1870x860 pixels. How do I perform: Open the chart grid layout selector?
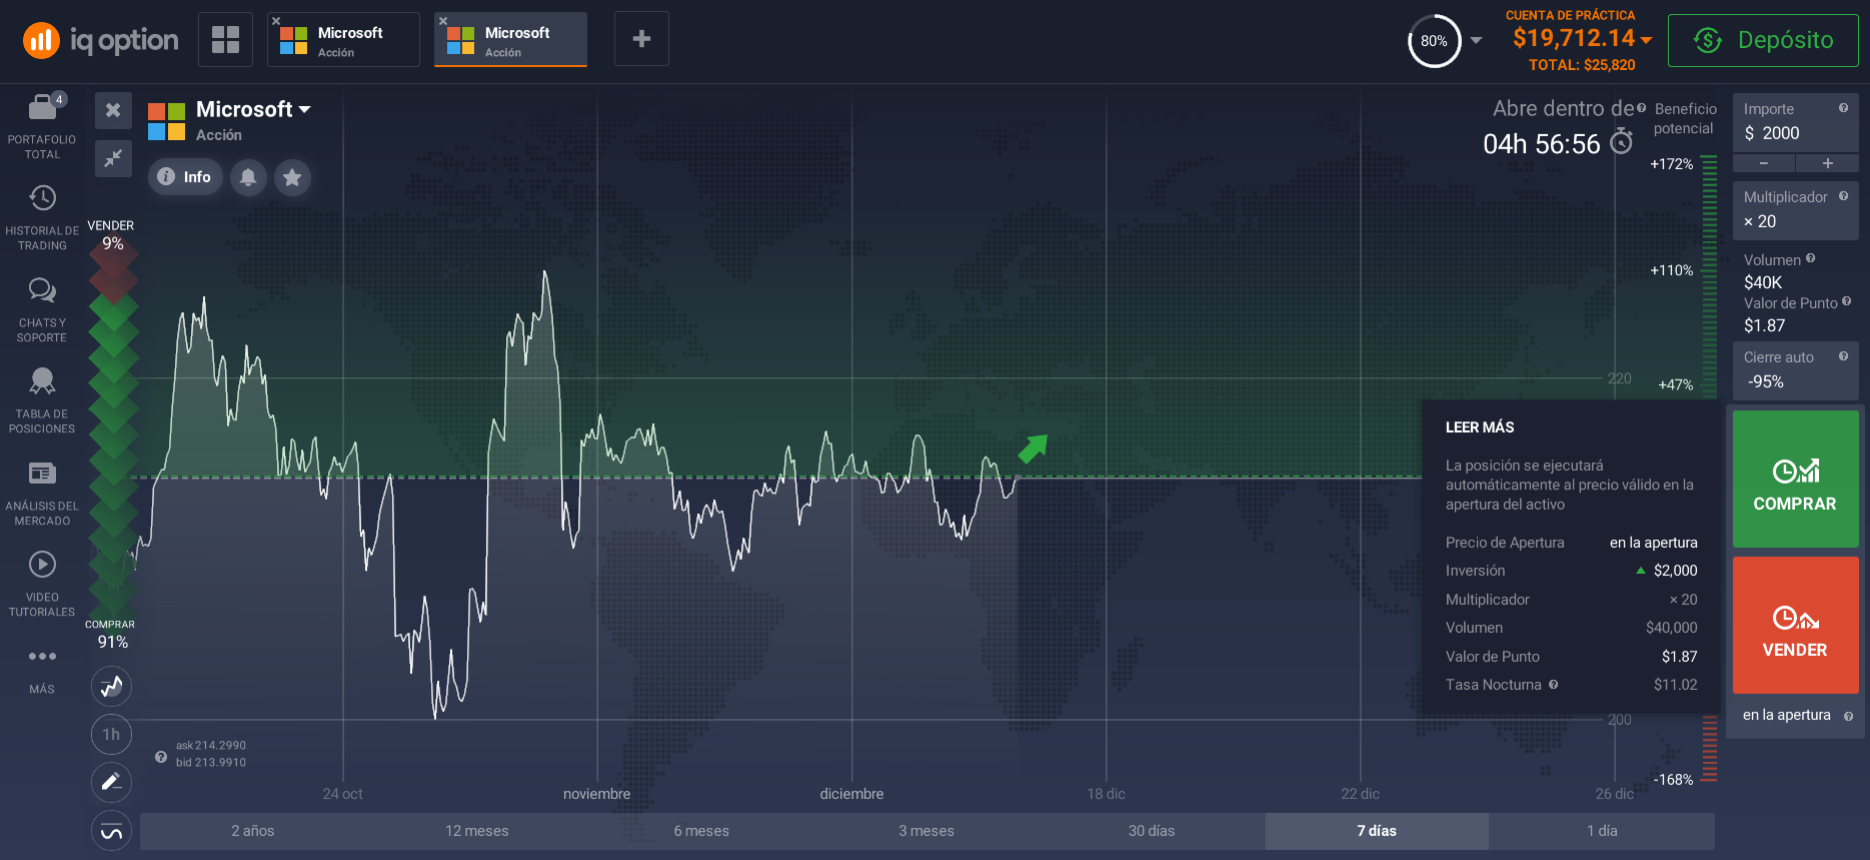tap(226, 39)
